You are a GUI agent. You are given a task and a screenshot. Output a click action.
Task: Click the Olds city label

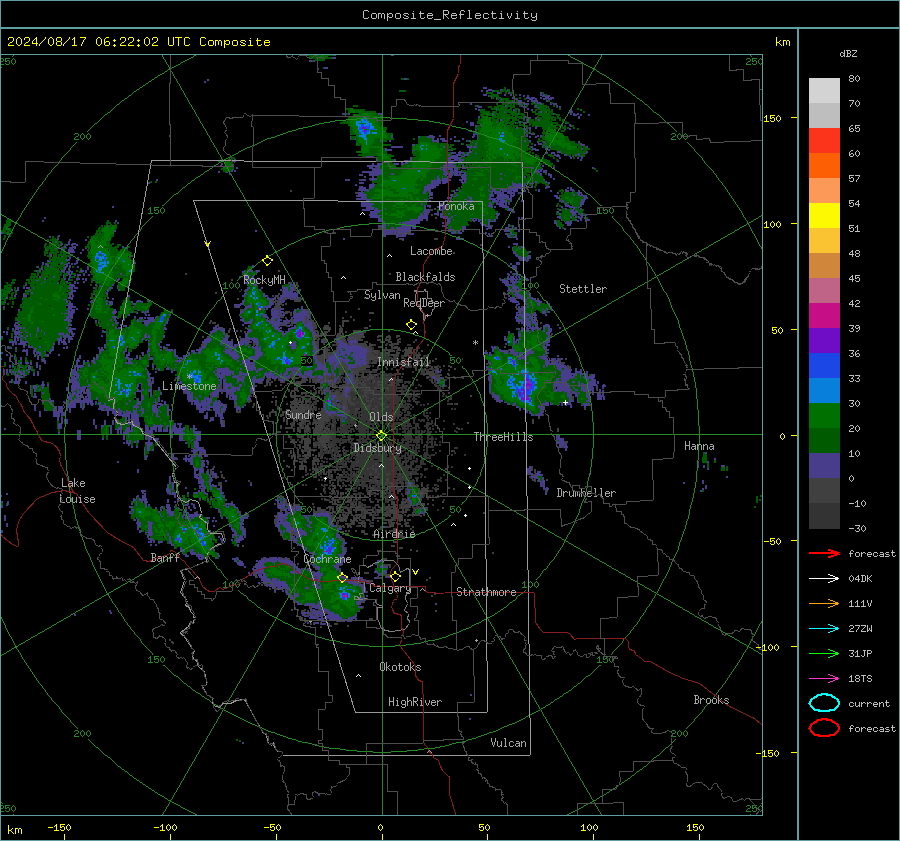381,417
